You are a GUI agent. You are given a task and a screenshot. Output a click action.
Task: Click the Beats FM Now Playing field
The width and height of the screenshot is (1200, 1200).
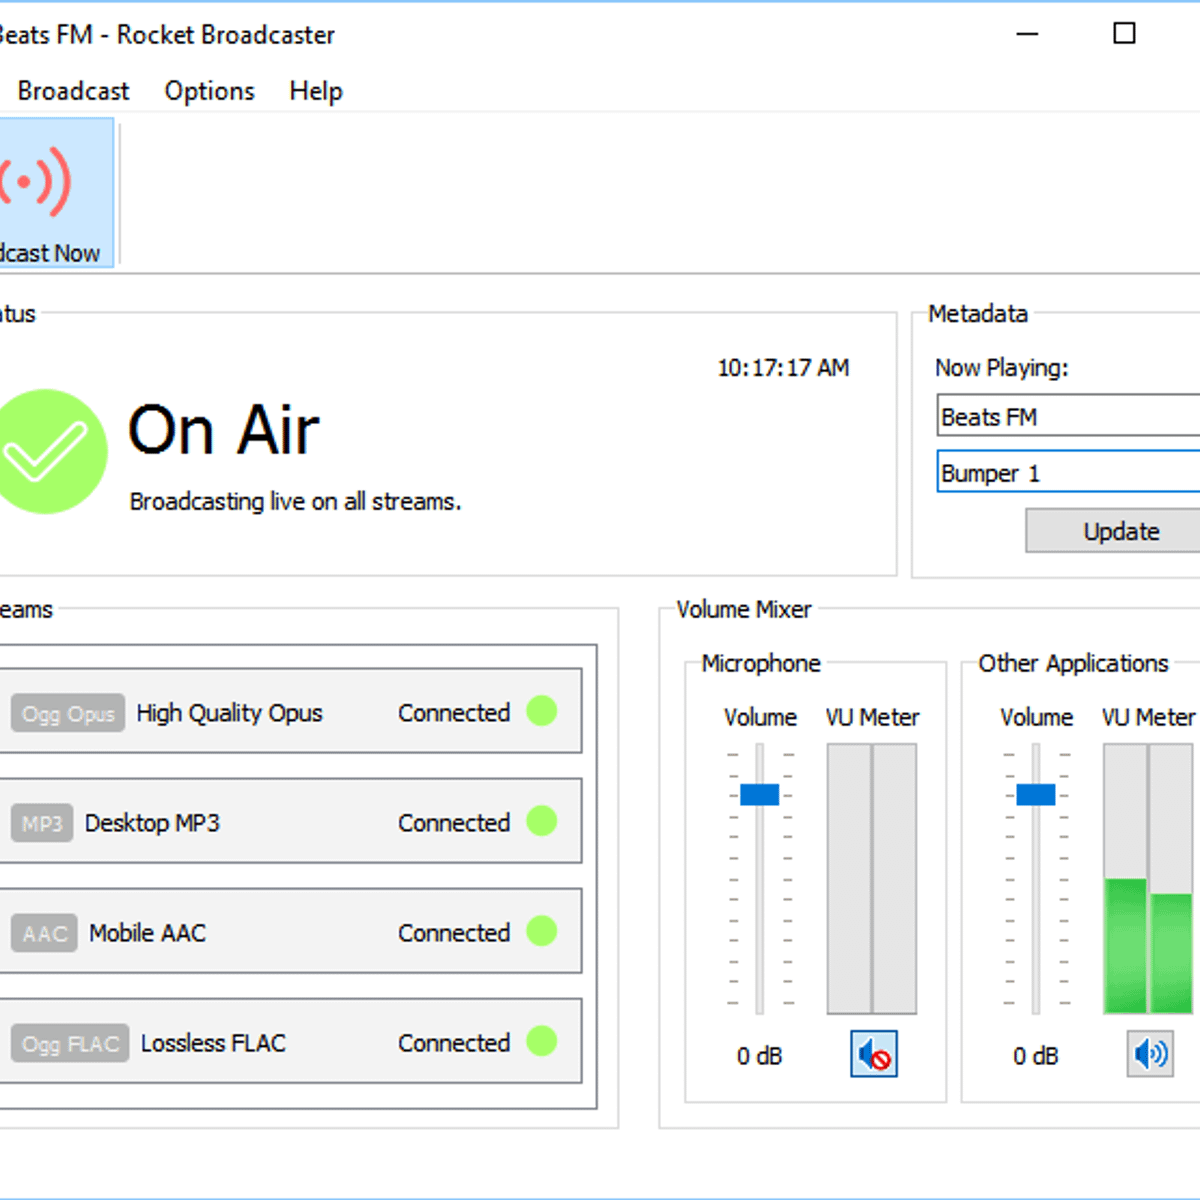(1068, 416)
